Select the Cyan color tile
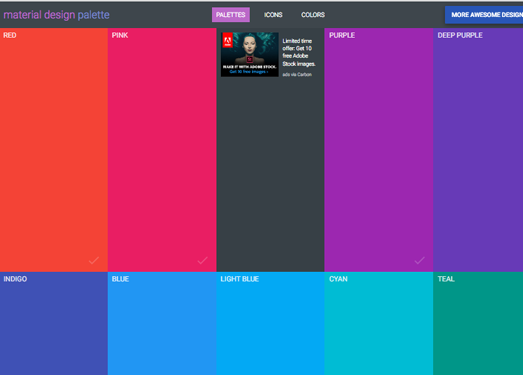523x375 pixels. (379, 323)
